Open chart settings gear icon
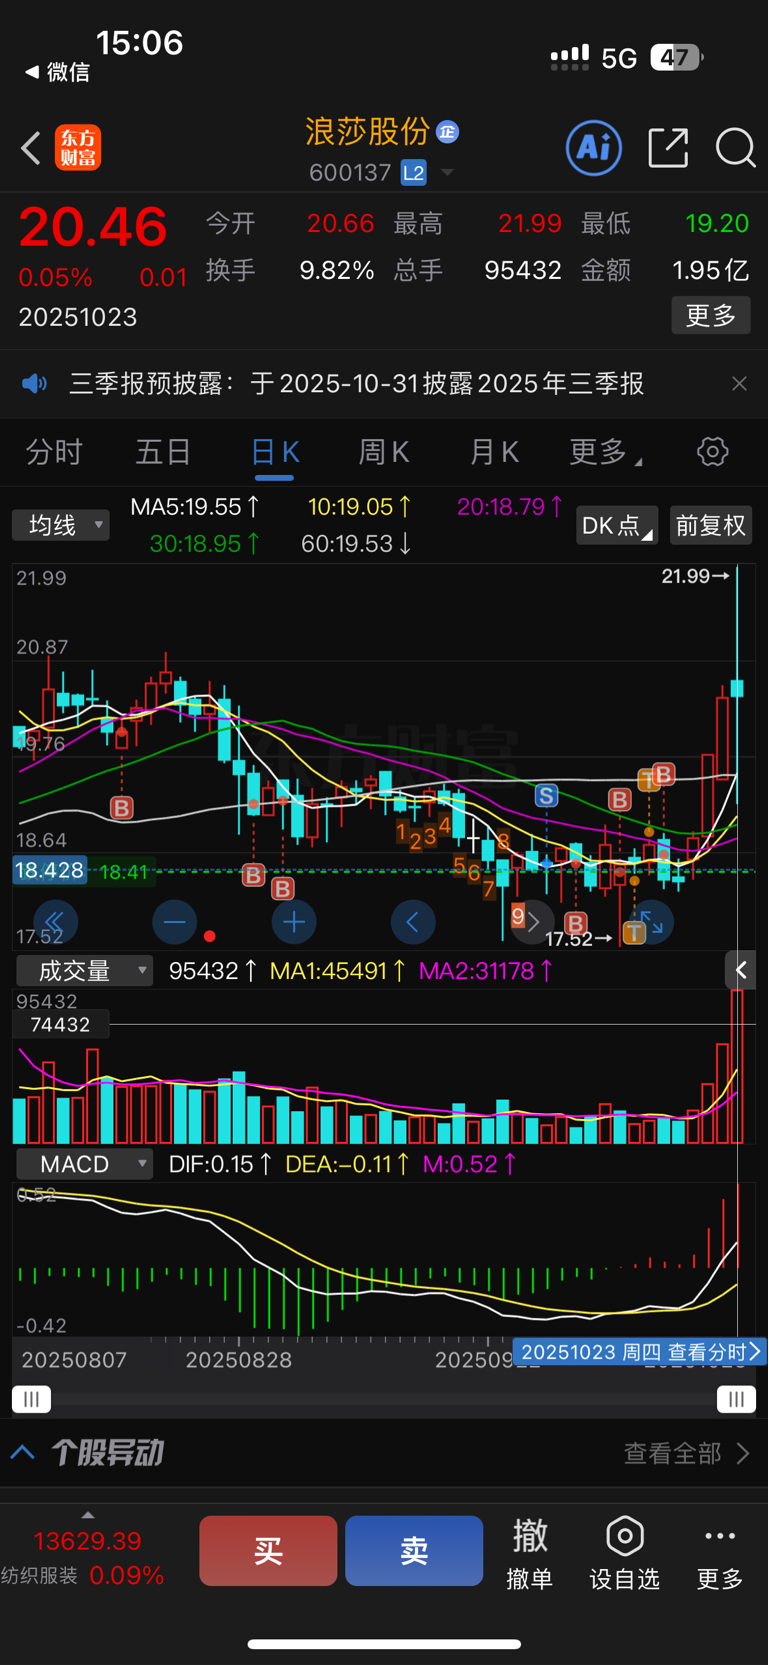Viewport: 769px width, 1665px height. tap(713, 452)
